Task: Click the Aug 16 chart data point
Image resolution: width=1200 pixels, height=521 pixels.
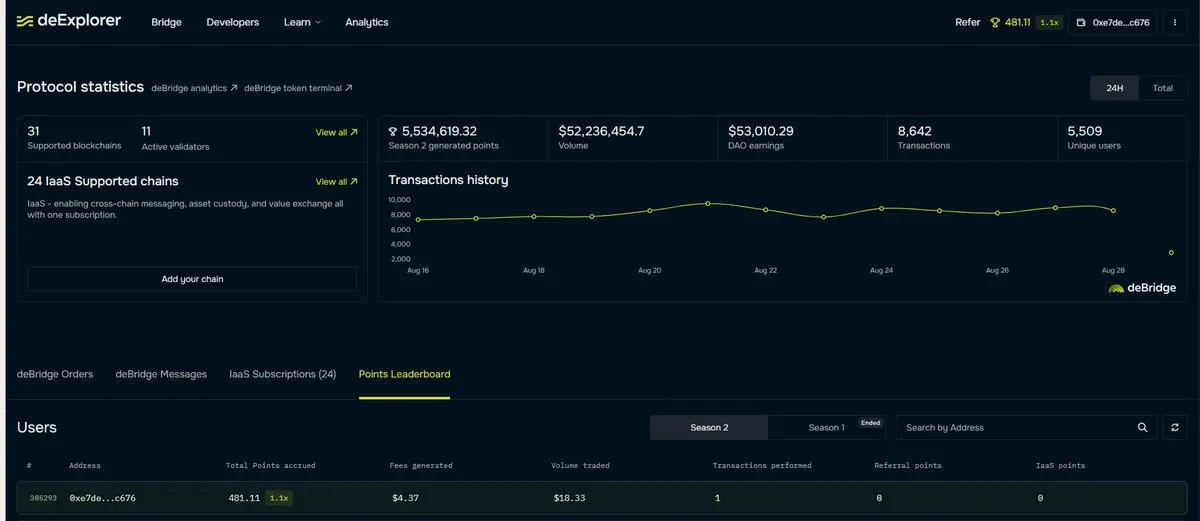Action: tap(418, 220)
